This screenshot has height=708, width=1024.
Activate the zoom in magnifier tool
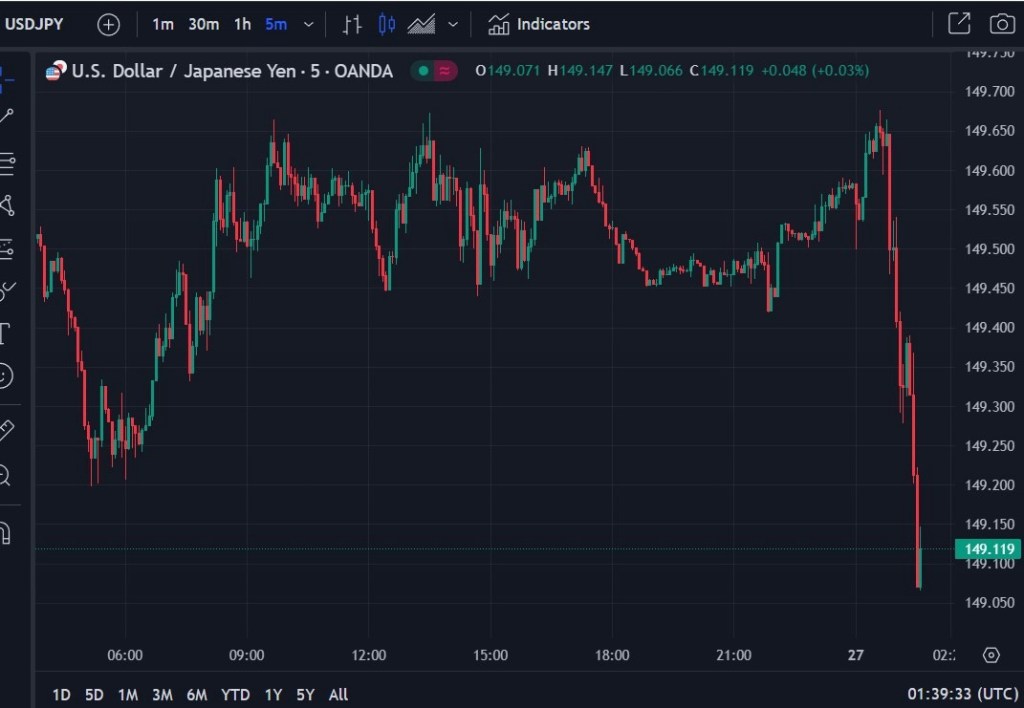5,476
